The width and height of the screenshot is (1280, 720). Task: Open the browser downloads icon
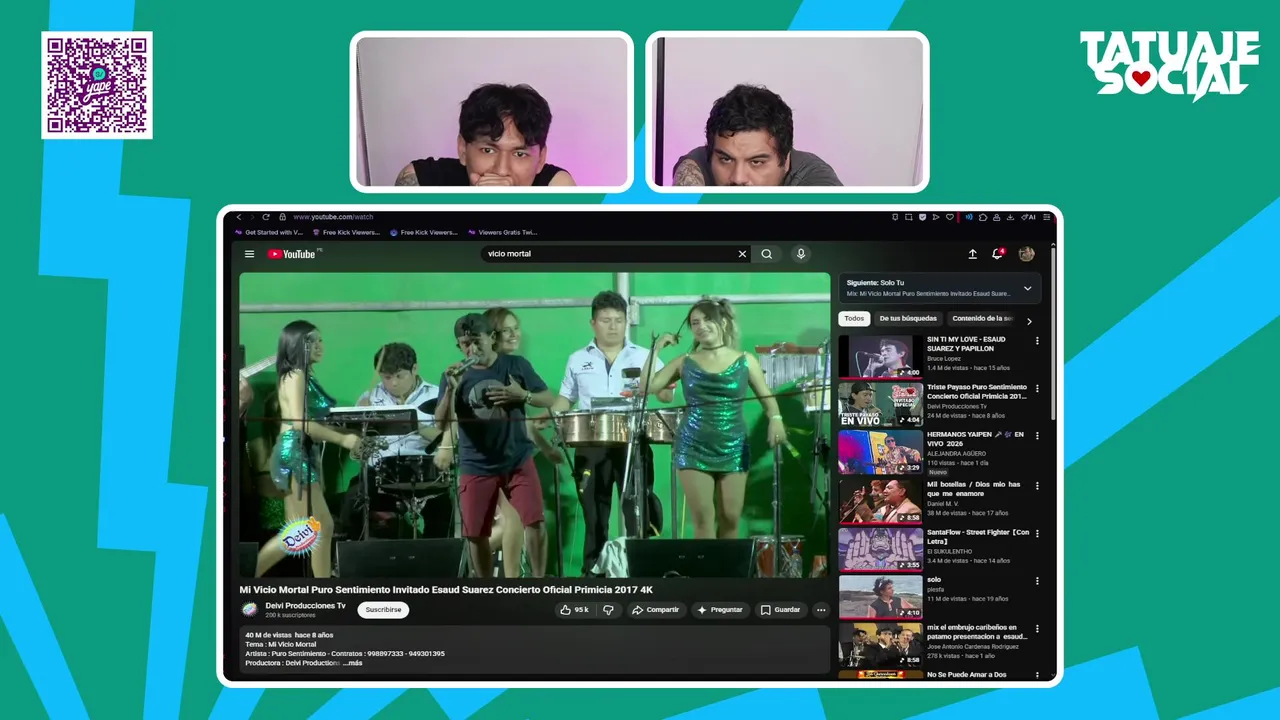tap(1011, 217)
